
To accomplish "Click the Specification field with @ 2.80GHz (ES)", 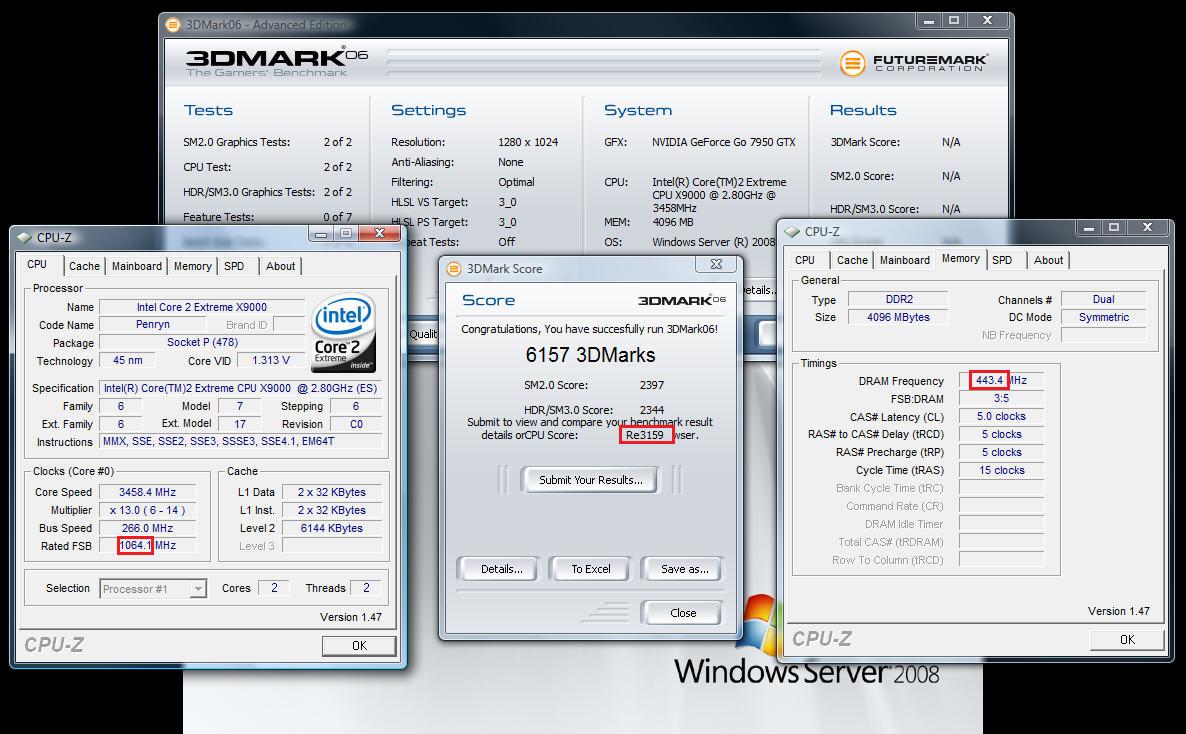I will coord(241,387).
